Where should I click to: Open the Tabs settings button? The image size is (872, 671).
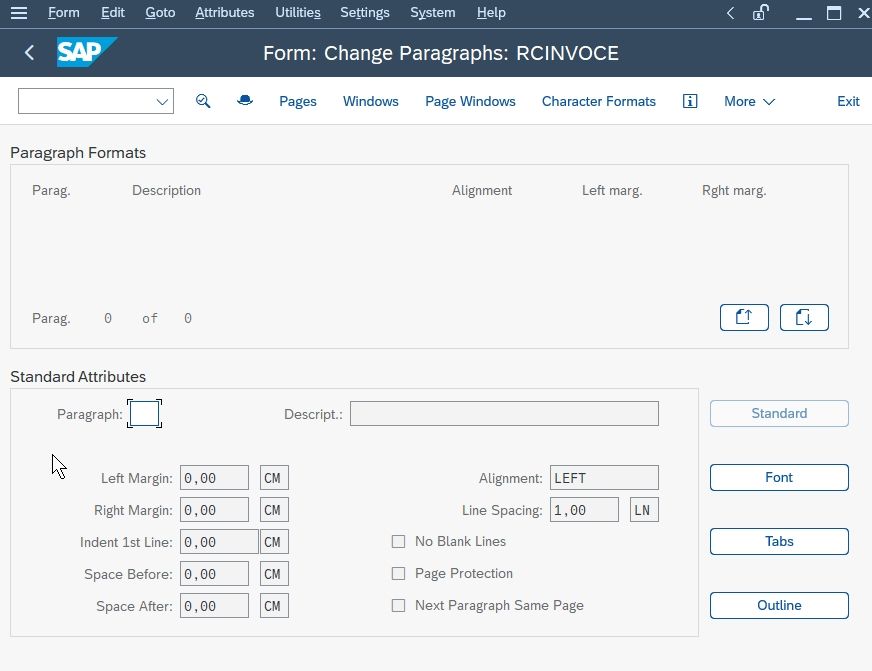[x=779, y=541]
